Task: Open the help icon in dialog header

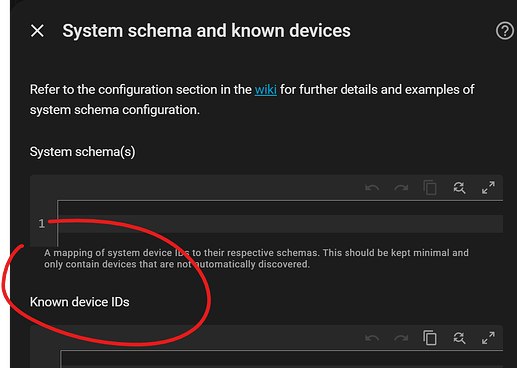Action: coord(505,31)
